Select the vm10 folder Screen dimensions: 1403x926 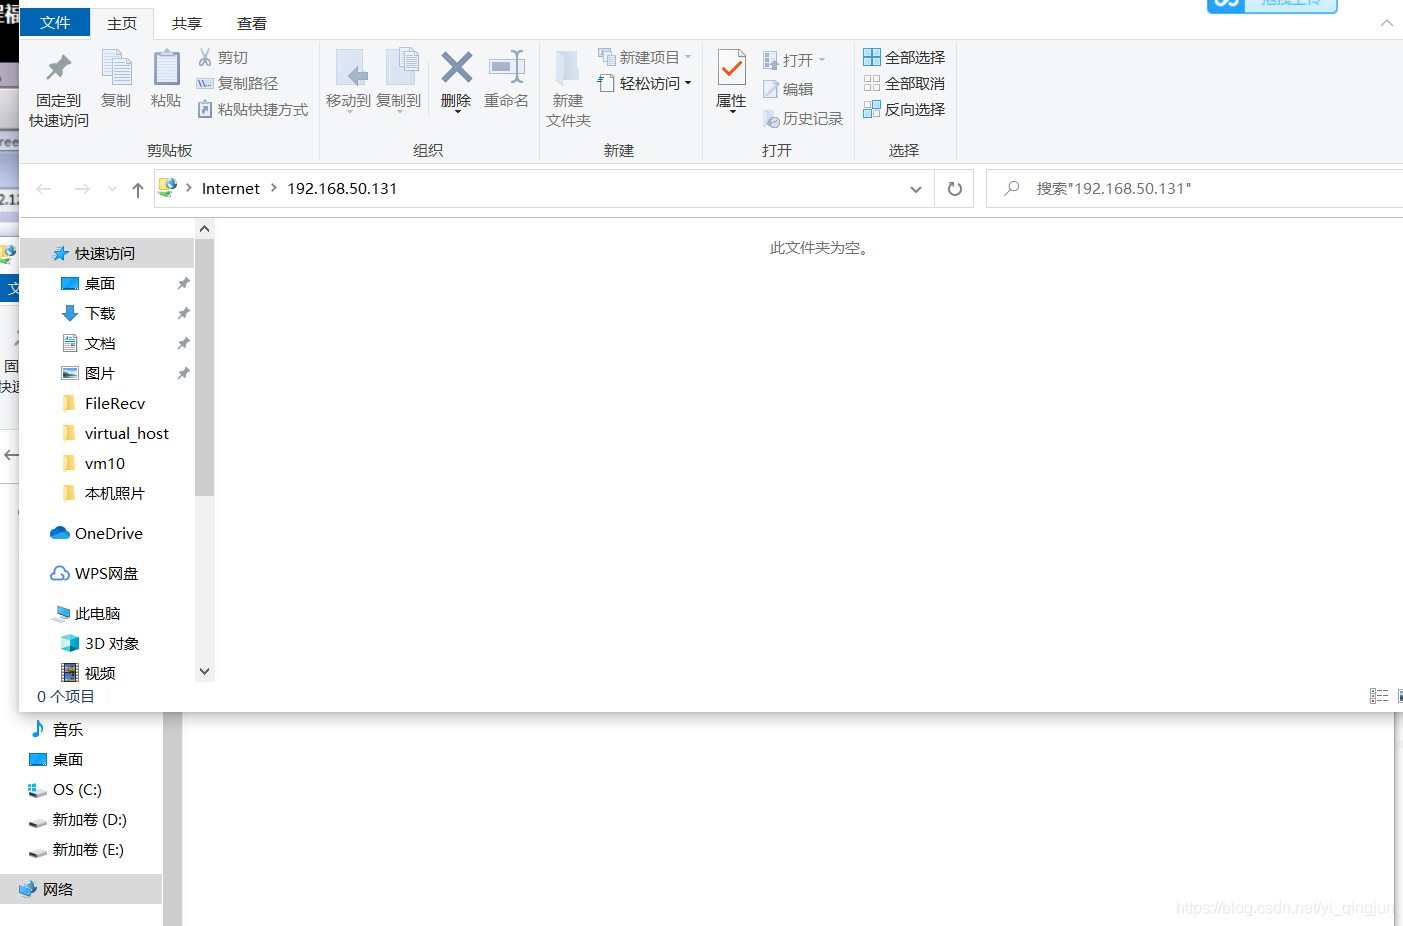pyautogui.click(x=106, y=463)
